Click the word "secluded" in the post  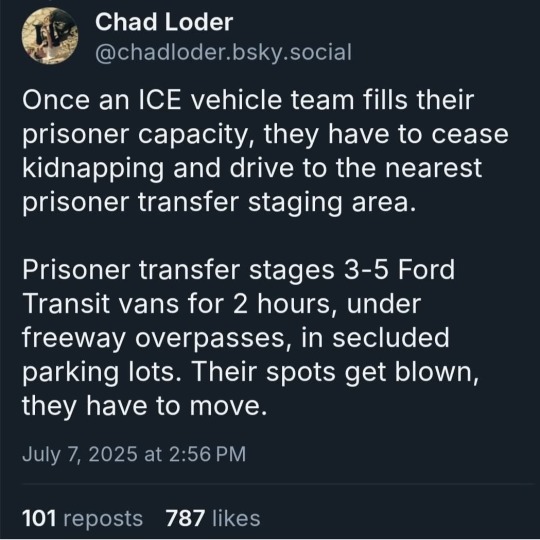391,338
